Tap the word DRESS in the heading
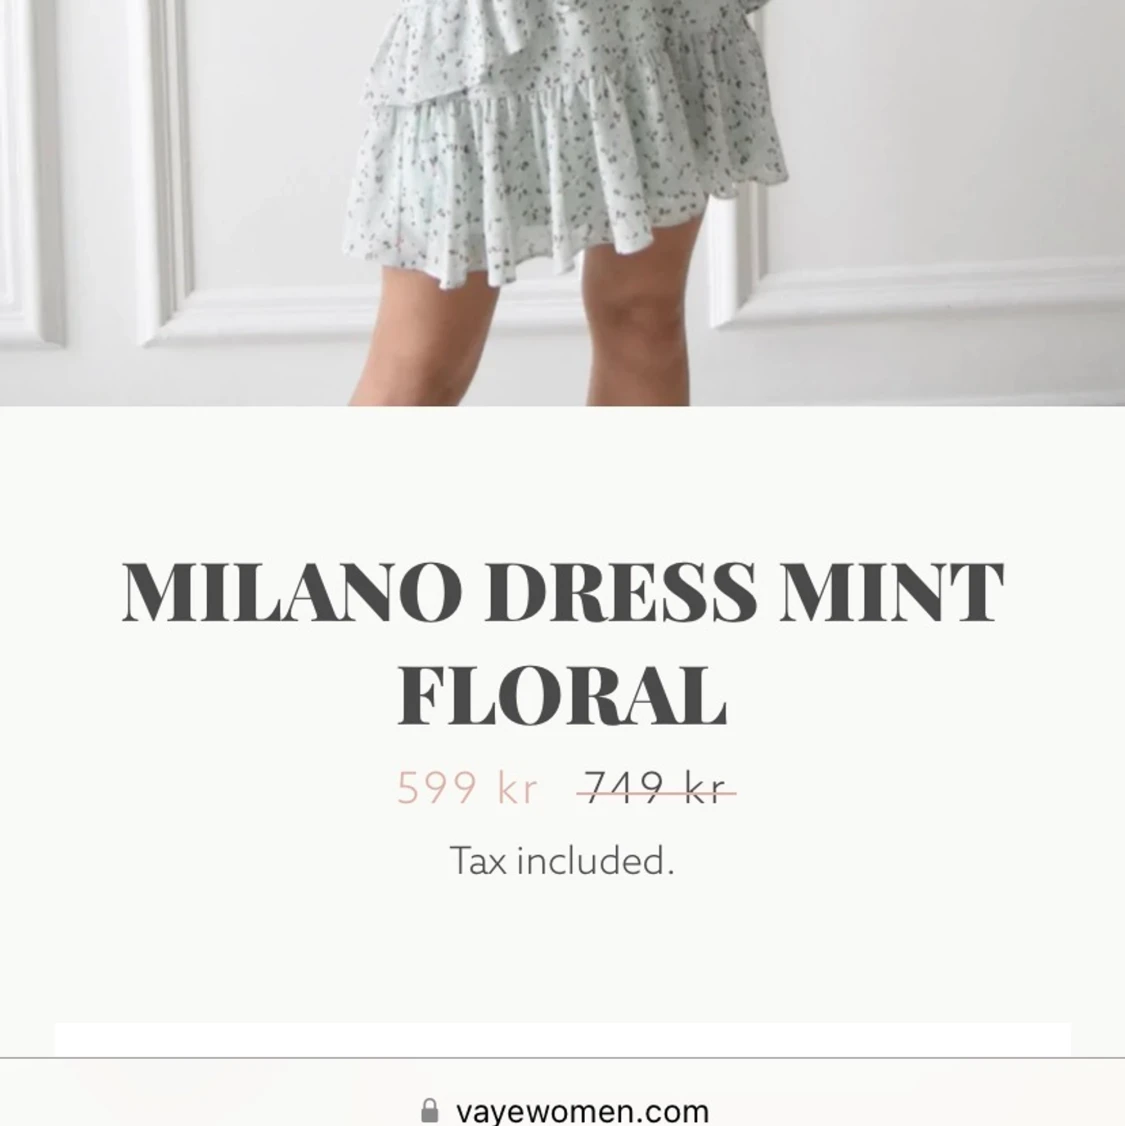Image resolution: width=1125 pixels, height=1126 pixels. 621,592
